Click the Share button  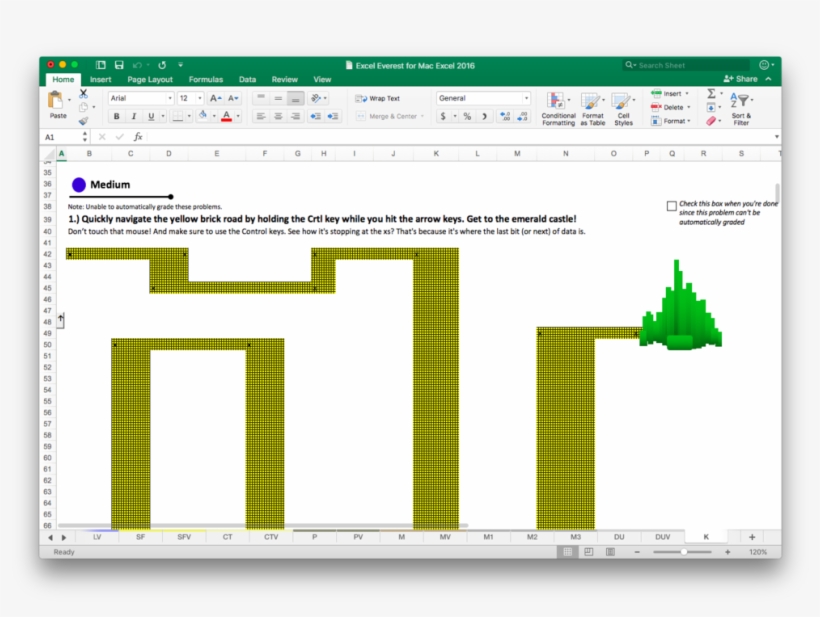[741, 79]
